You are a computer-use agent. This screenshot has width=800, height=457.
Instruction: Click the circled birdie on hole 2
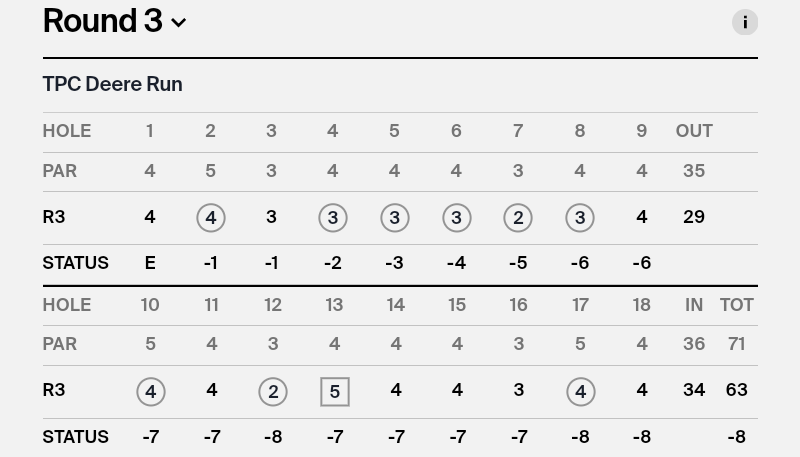click(210, 218)
